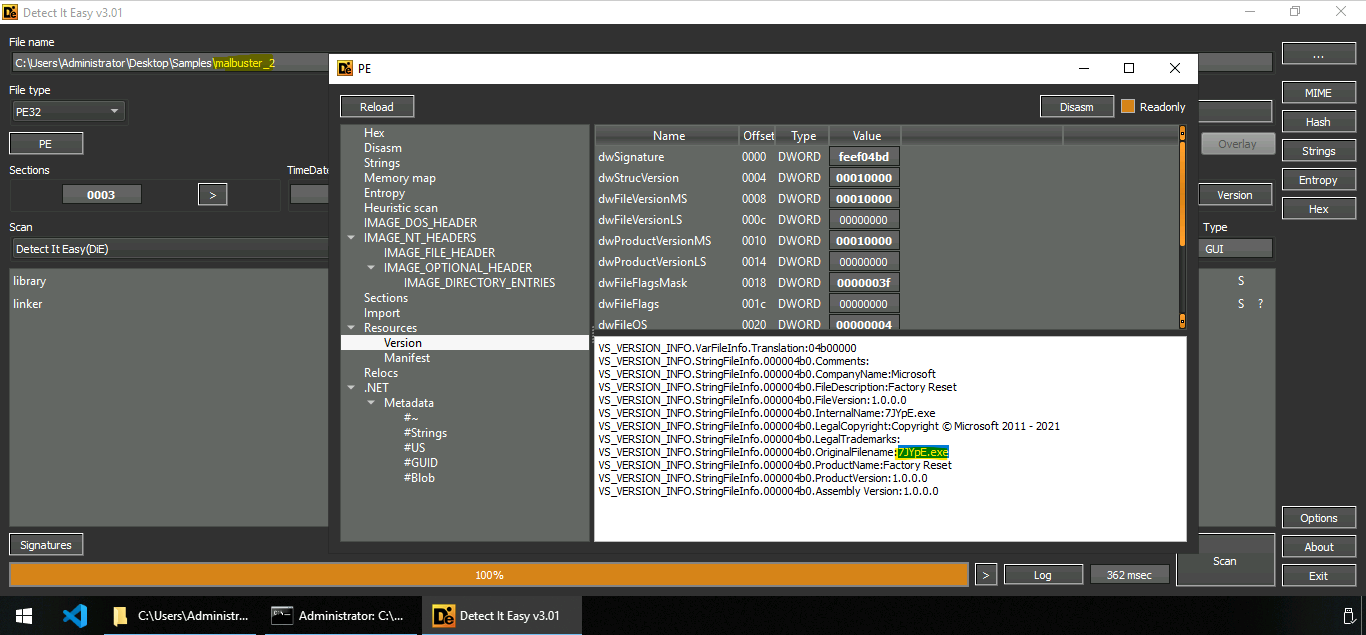Open Sections in the PE tree
Screen dimensions: 1366x635
click(386, 298)
